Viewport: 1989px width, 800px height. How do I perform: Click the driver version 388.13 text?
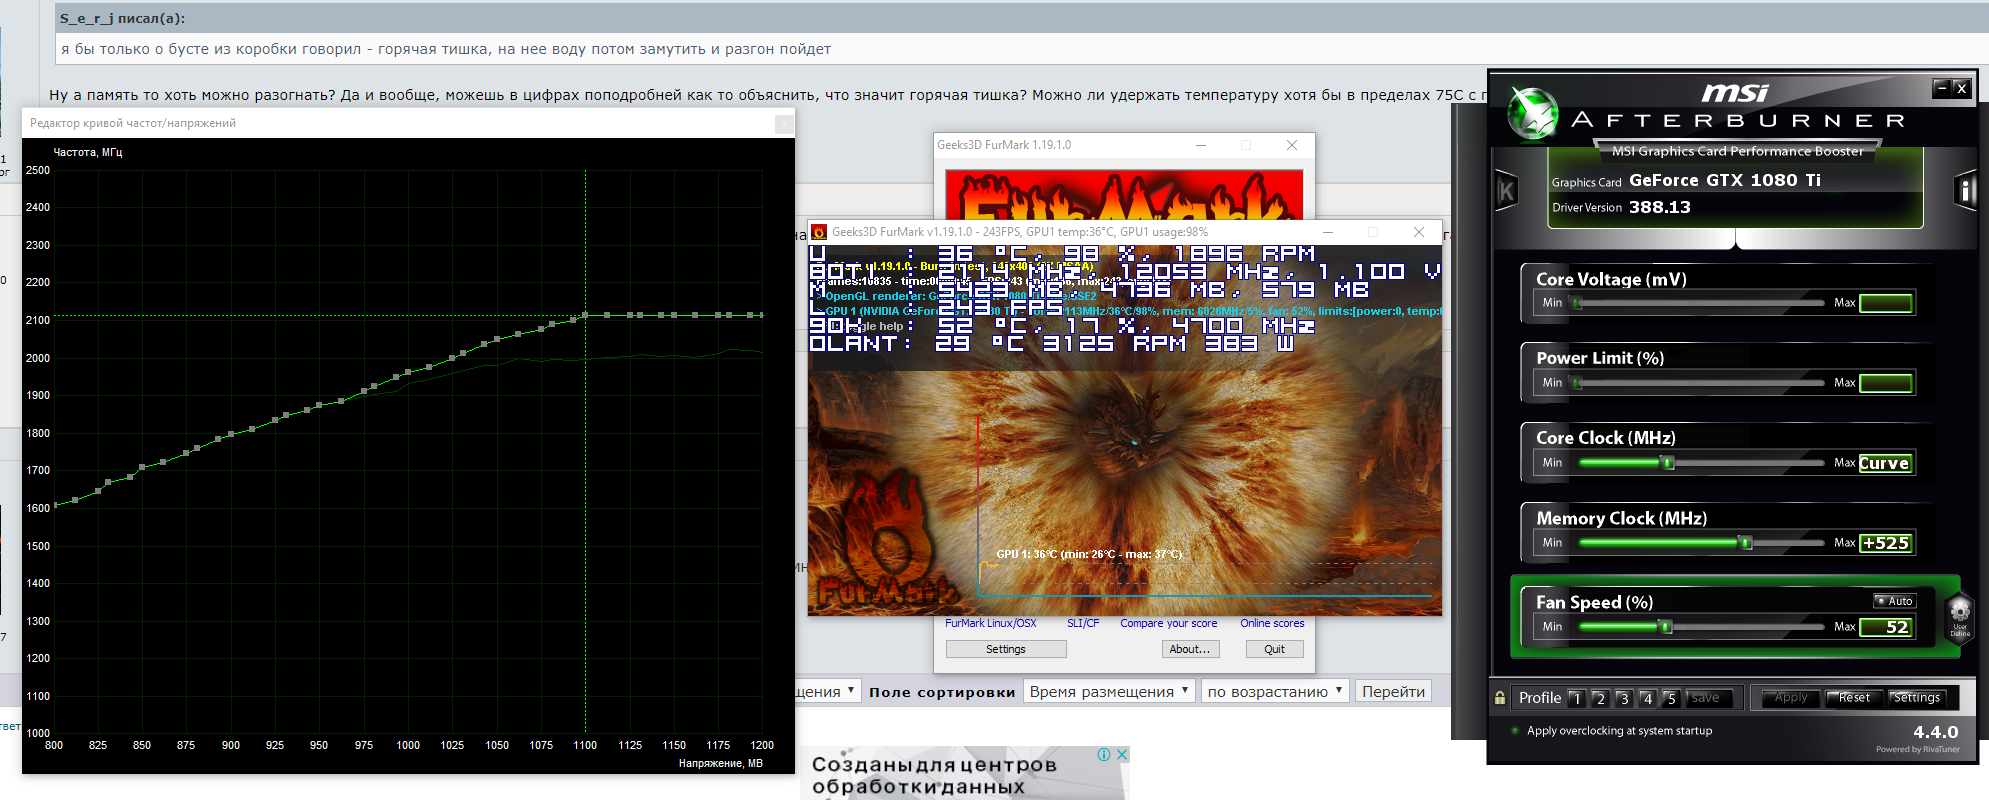pyautogui.click(x=1660, y=207)
